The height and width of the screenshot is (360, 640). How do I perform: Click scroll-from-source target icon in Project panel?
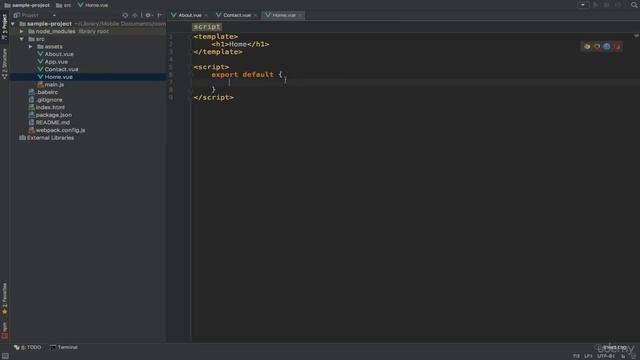[125, 15]
